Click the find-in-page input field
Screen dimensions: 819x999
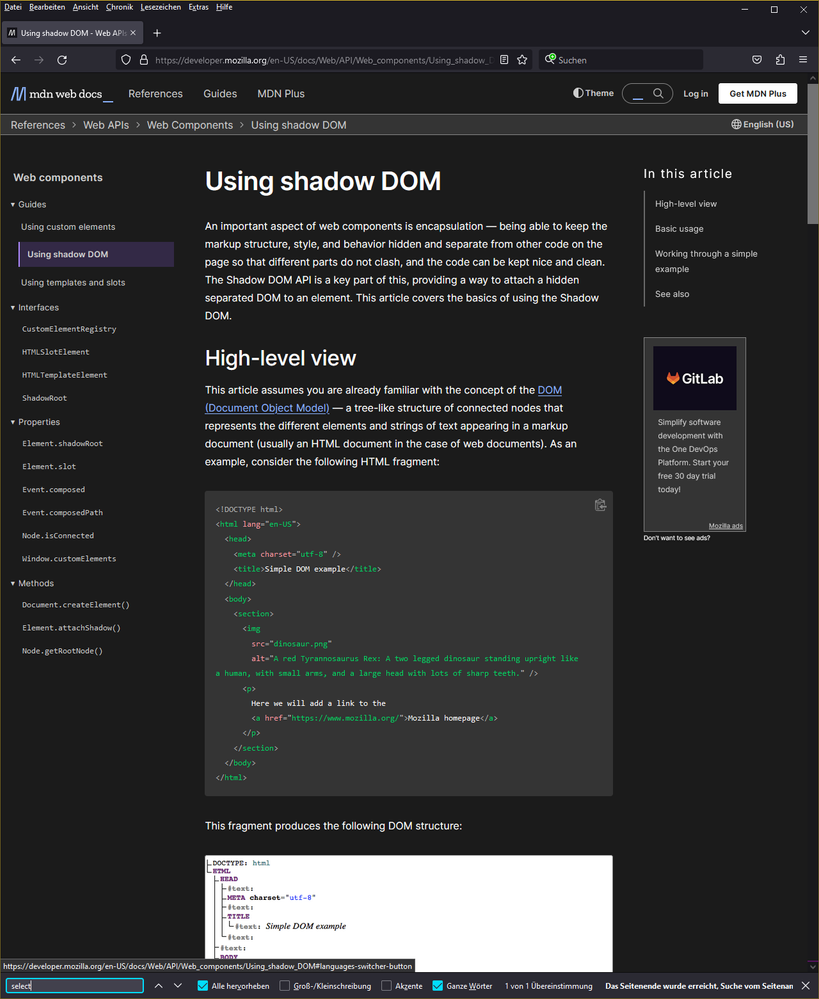75,986
